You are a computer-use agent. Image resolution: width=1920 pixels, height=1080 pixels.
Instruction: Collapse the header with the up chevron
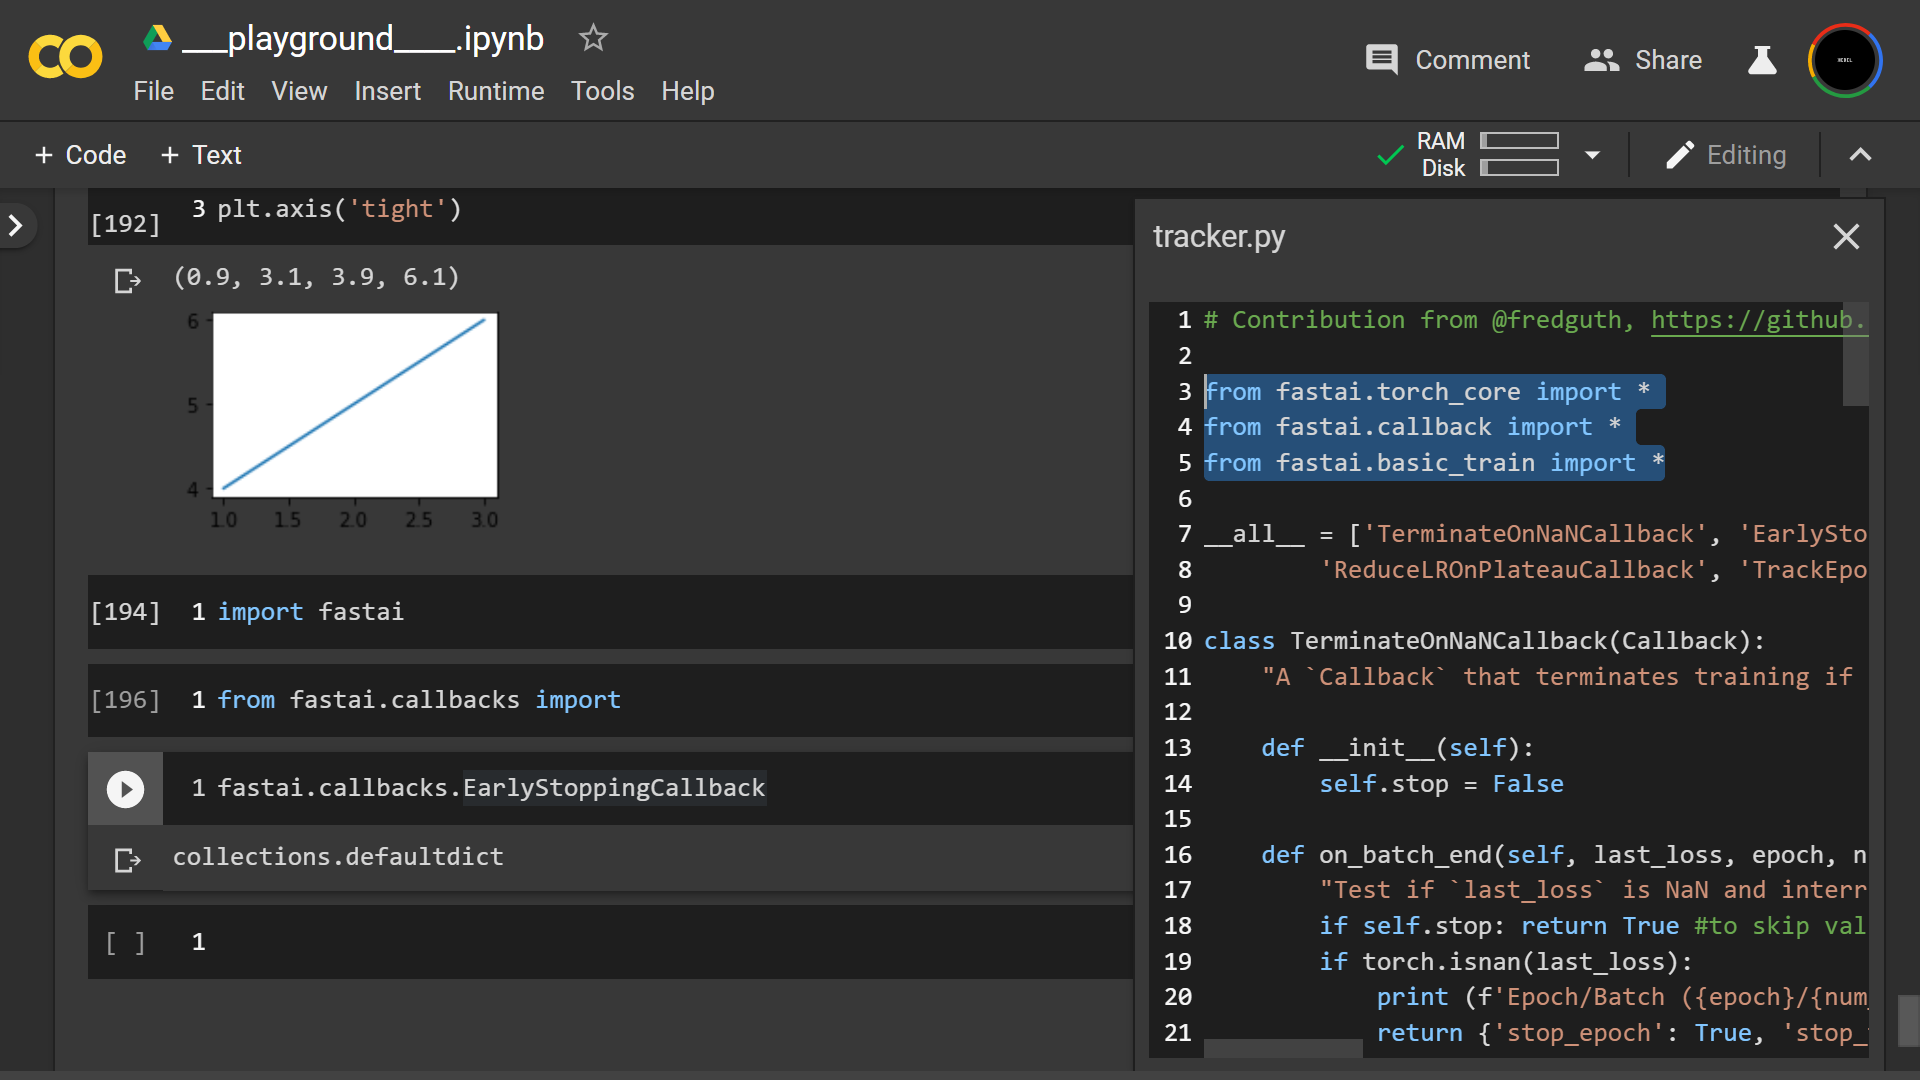click(x=1860, y=155)
